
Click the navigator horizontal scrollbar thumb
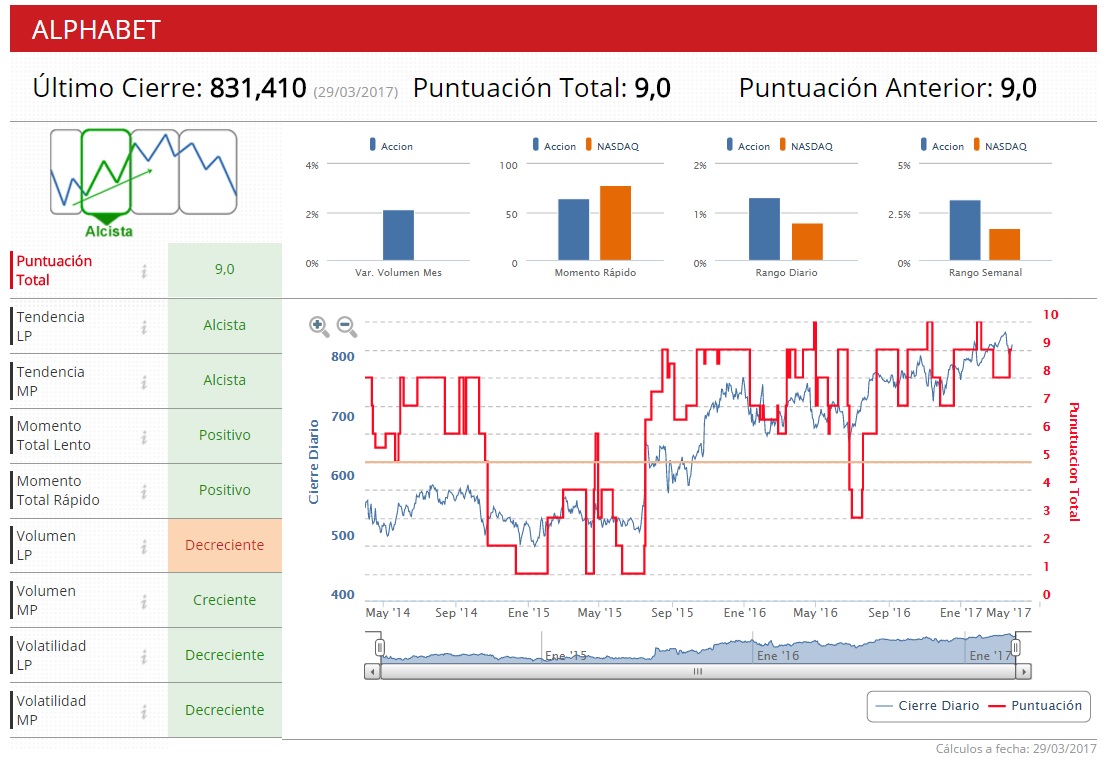698,672
